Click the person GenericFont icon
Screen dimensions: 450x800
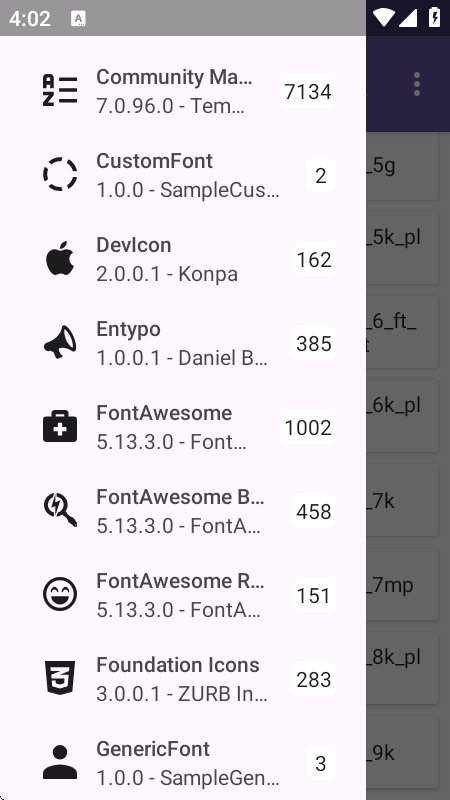click(x=60, y=763)
